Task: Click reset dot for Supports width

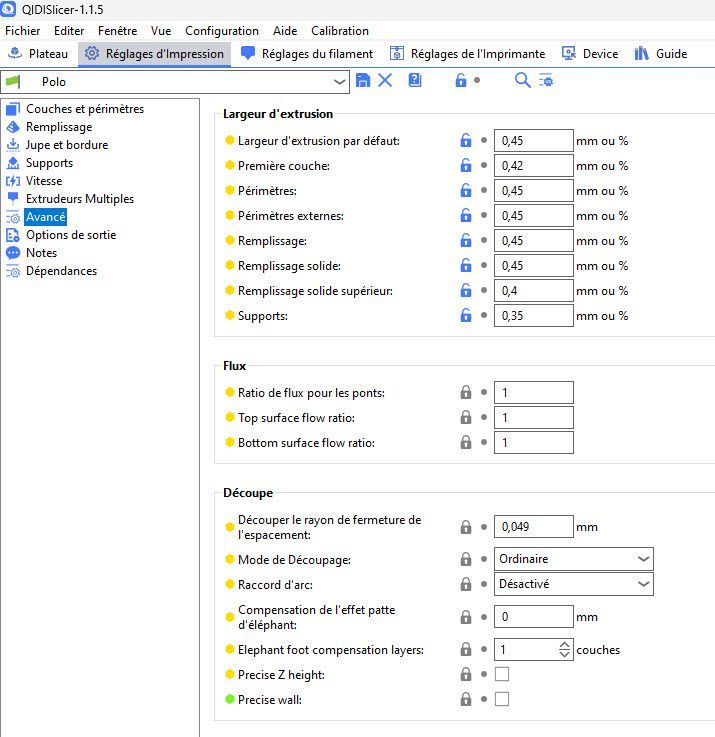Action: tap(484, 315)
